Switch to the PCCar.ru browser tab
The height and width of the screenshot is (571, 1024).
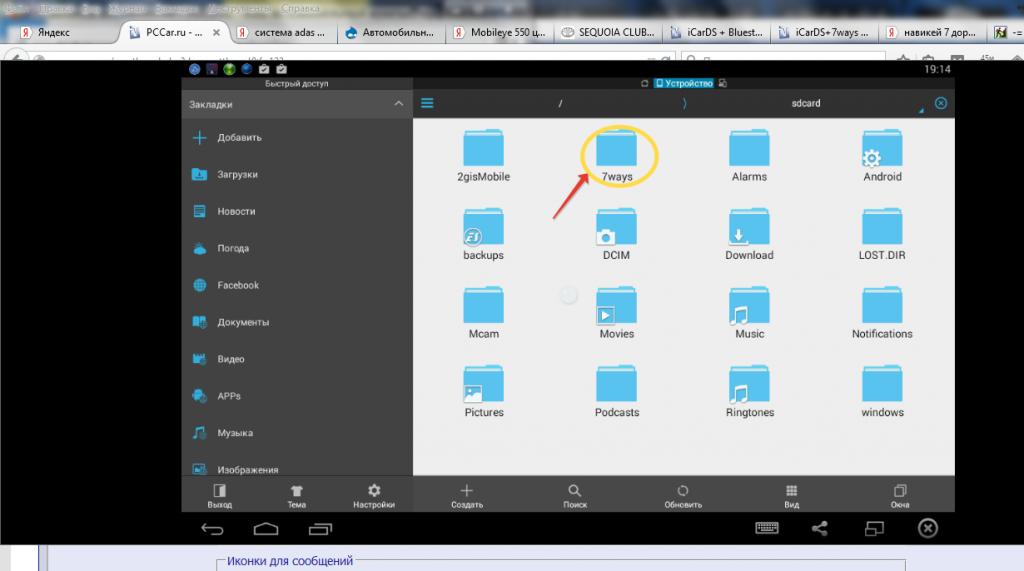tap(175, 32)
